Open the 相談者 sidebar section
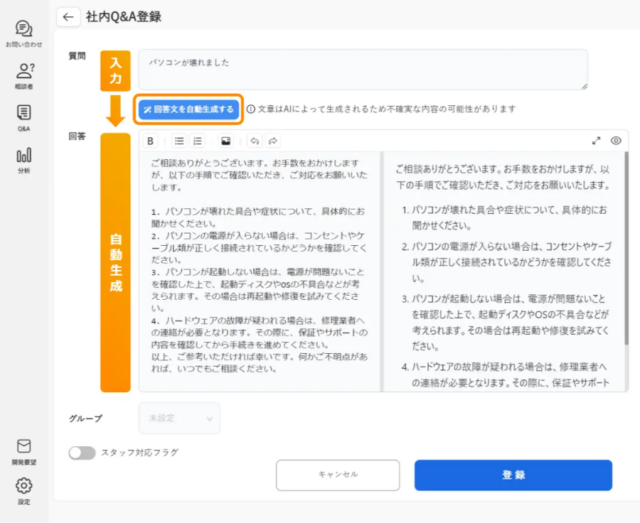This screenshot has height=523, width=640. pyautogui.click(x=24, y=76)
